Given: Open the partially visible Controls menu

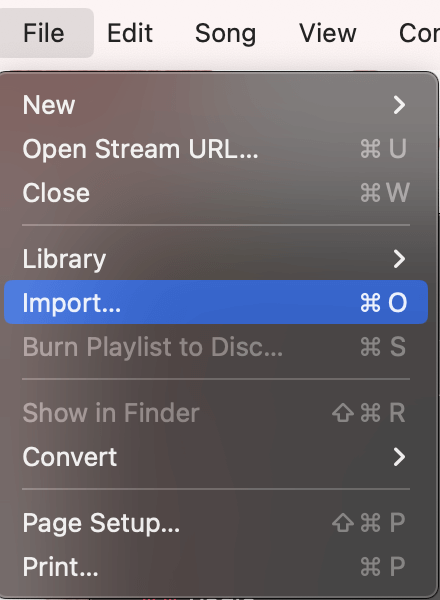Looking at the screenshot, I should pos(419,33).
